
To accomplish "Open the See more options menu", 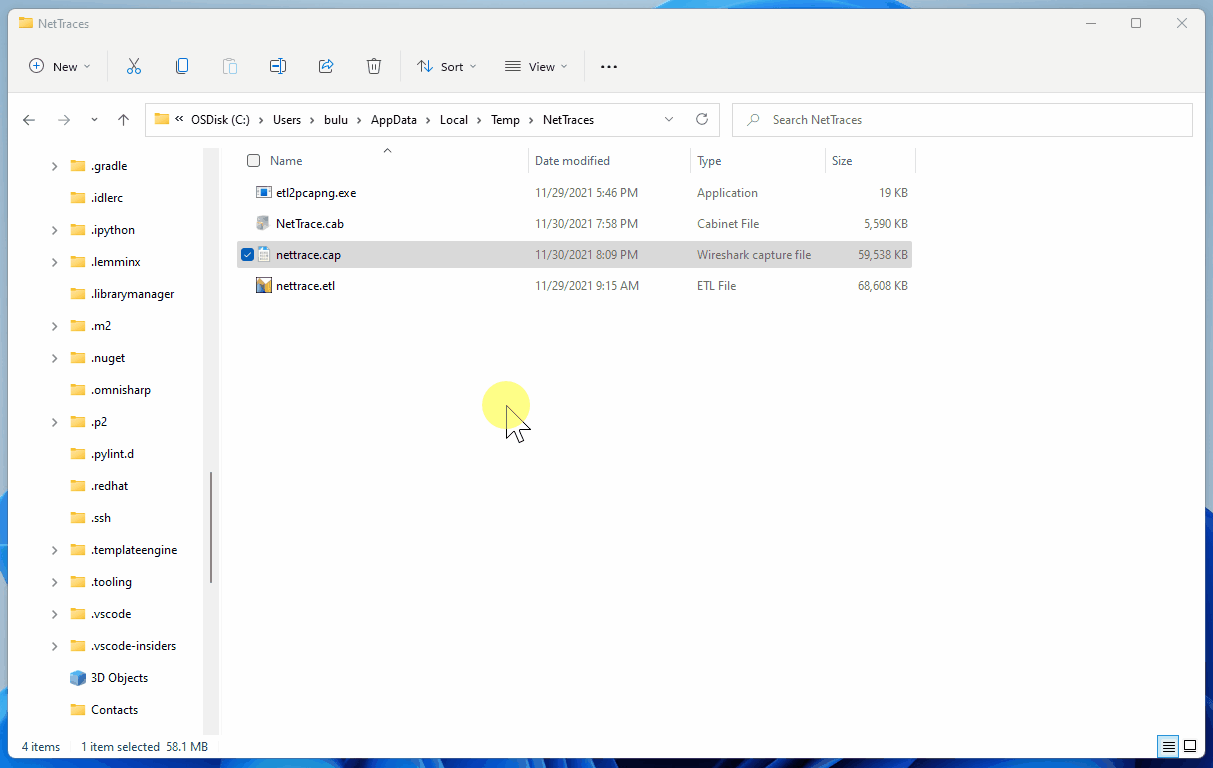I will pos(609,66).
